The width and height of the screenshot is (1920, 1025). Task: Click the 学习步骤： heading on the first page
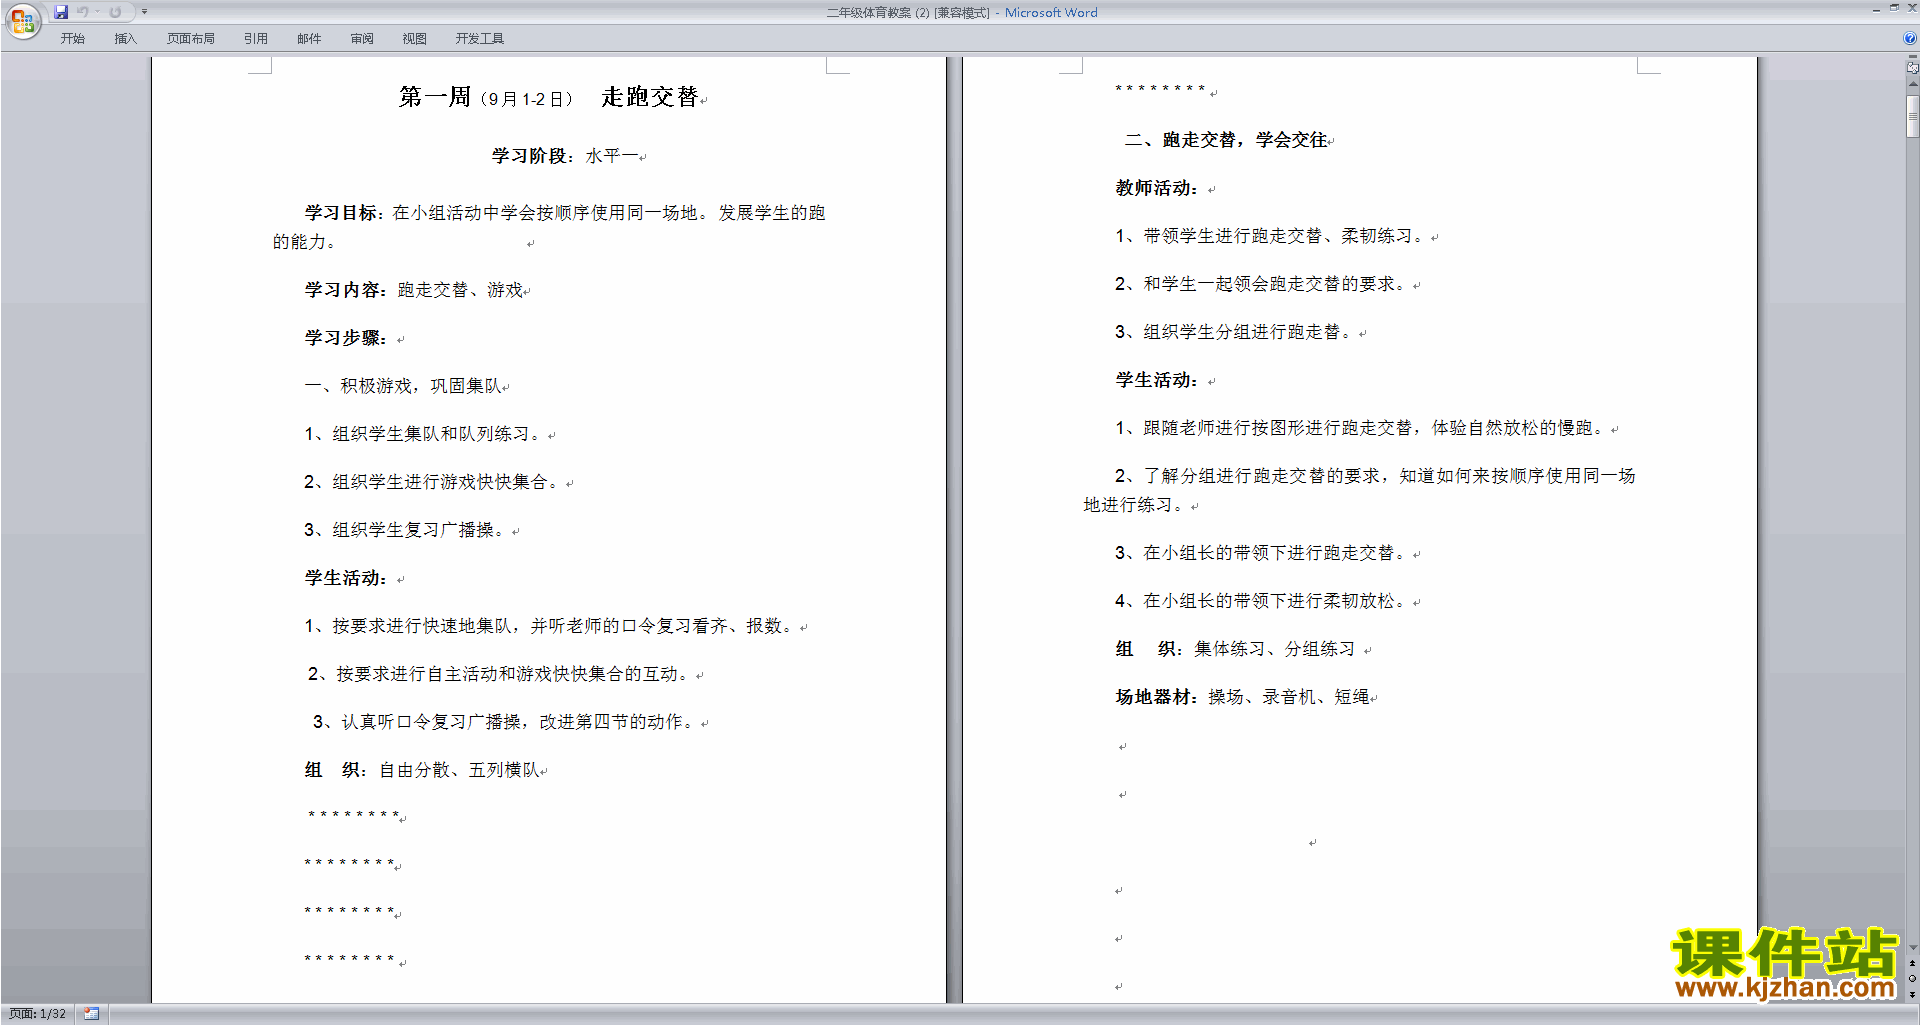(x=346, y=338)
